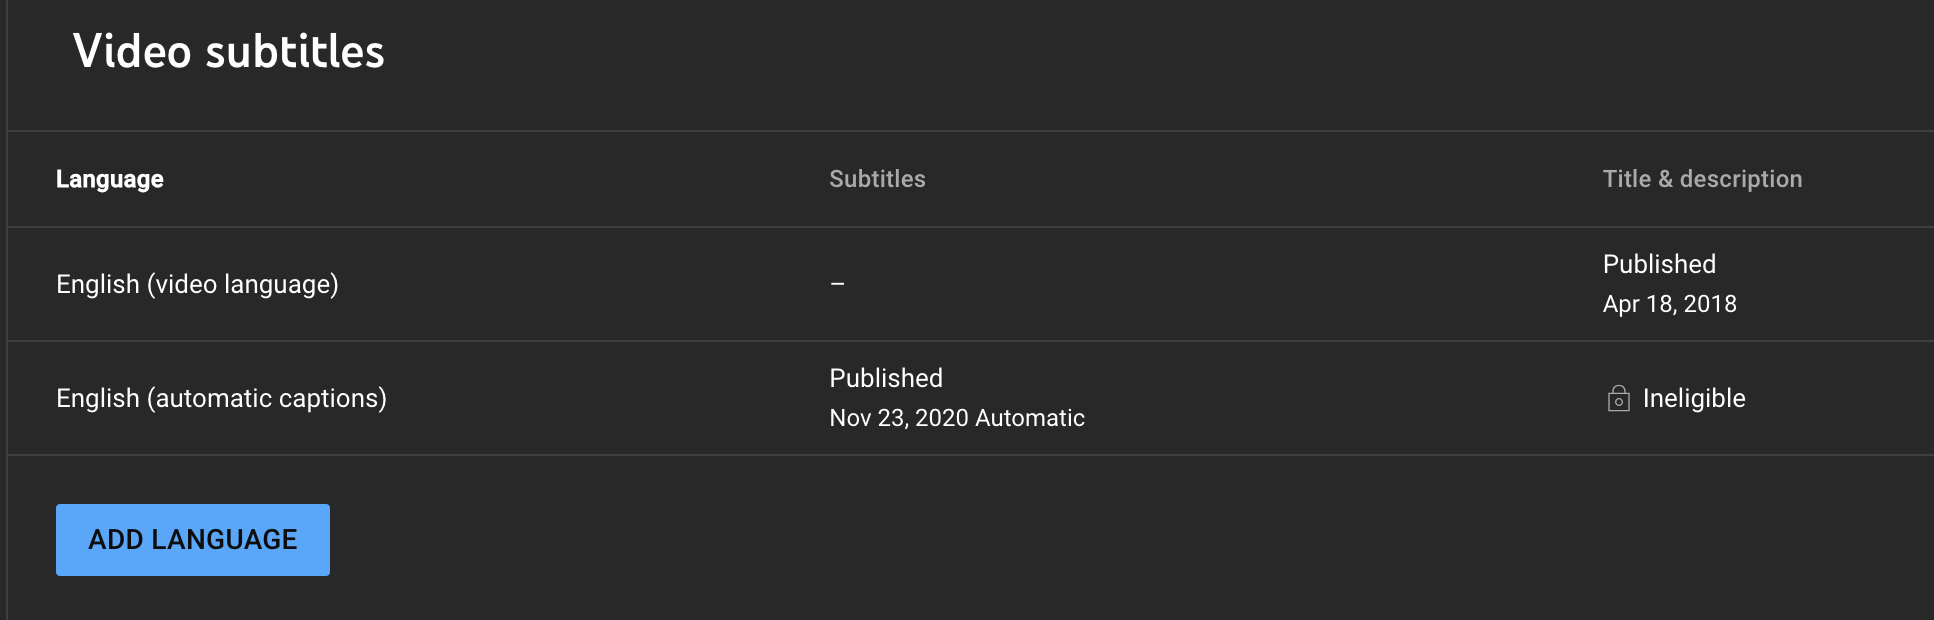Click the Title & description column header
The width and height of the screenshot is (1934, 620).
point(1702,179)
